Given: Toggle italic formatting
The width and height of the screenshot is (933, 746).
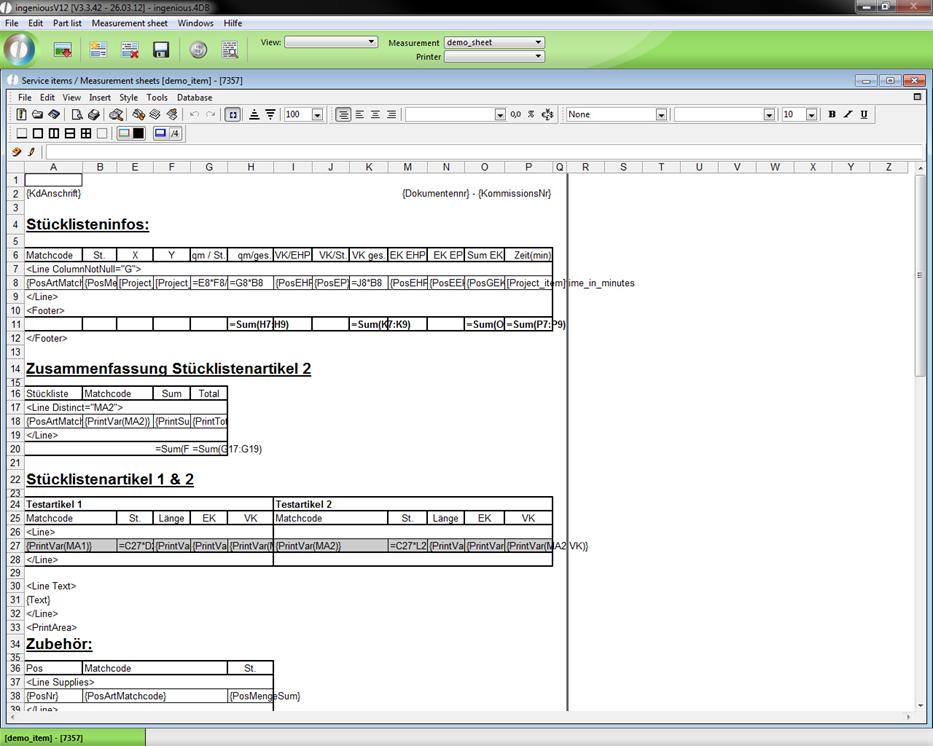Looking at the screenshot, I should coord(848,115).
